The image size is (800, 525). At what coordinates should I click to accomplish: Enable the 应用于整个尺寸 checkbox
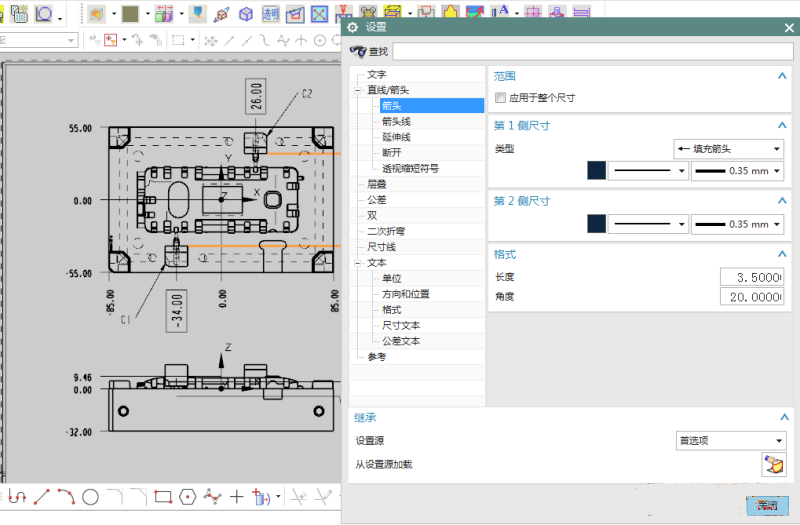point(500,98)
